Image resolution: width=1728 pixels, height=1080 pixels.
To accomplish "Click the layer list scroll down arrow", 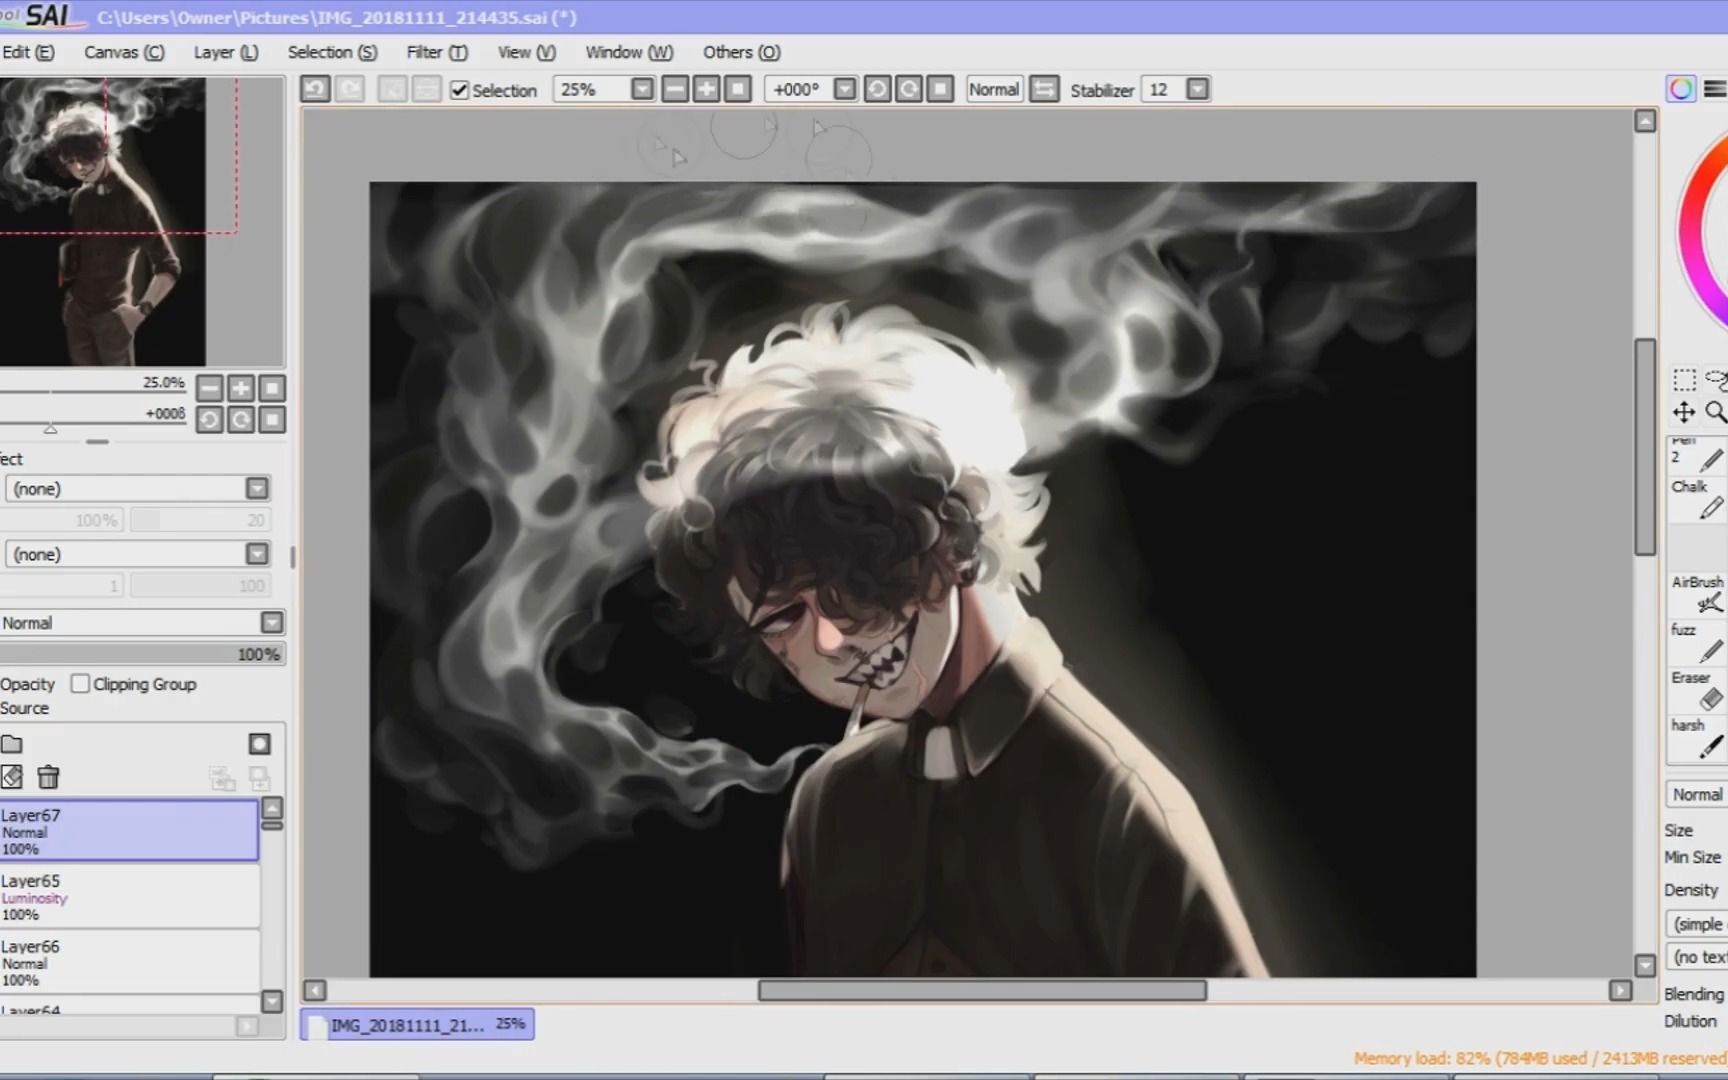I will pyautogui.click(x=271, y=1000).
